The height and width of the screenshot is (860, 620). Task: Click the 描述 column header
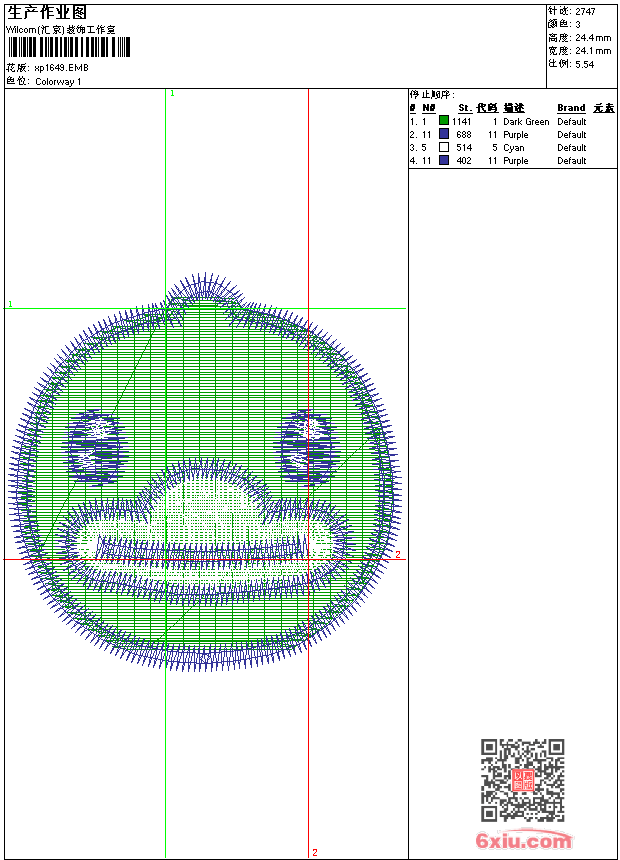[514, 108]
